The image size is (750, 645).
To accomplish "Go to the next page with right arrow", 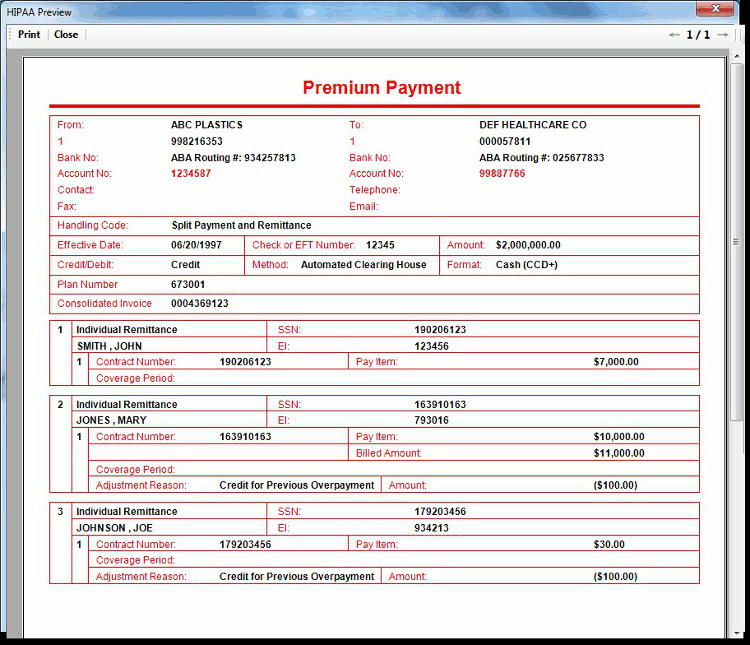I will [x=723, y=35].
